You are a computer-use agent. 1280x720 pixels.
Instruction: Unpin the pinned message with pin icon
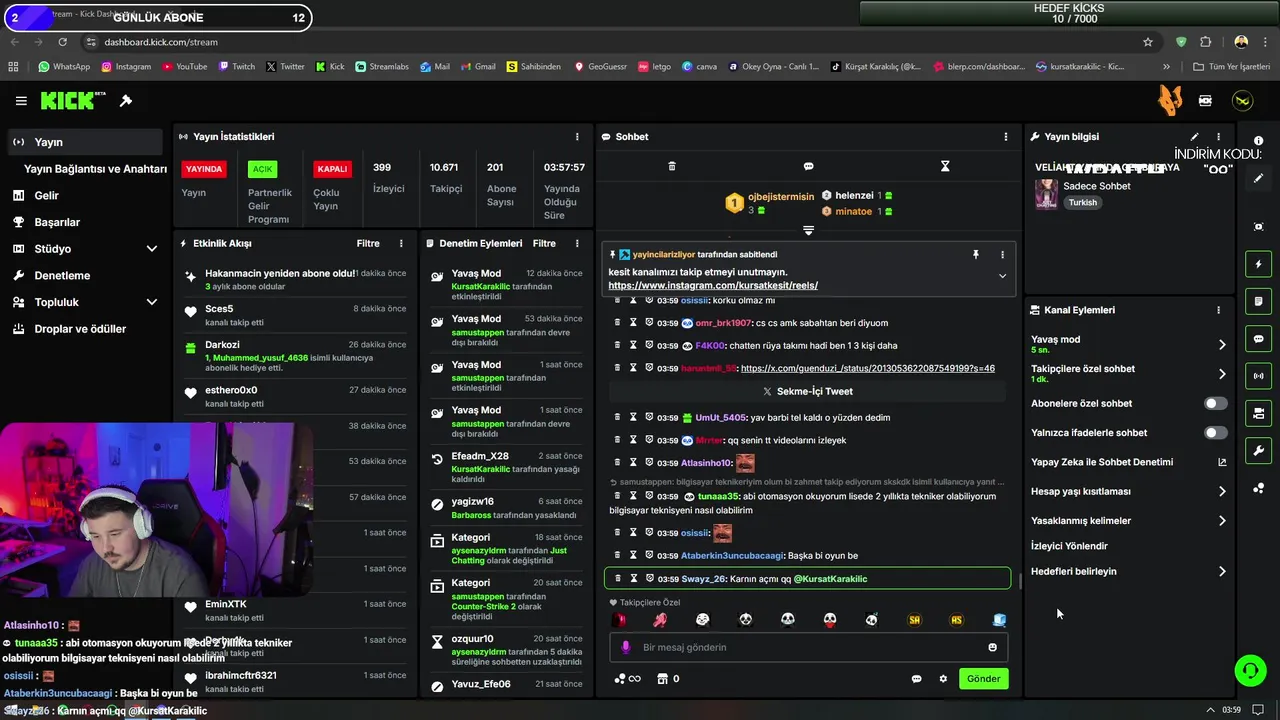(976, 255)
